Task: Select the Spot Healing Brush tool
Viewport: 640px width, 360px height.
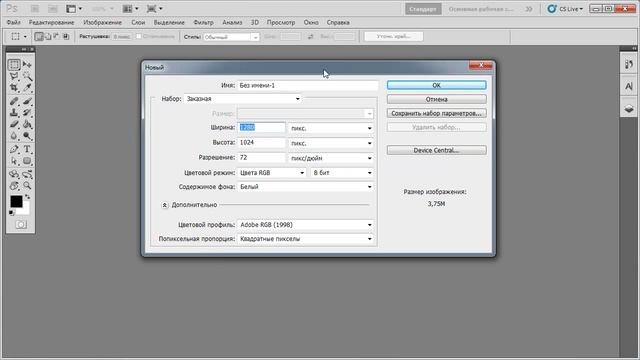Action: (x=14, y=101)
